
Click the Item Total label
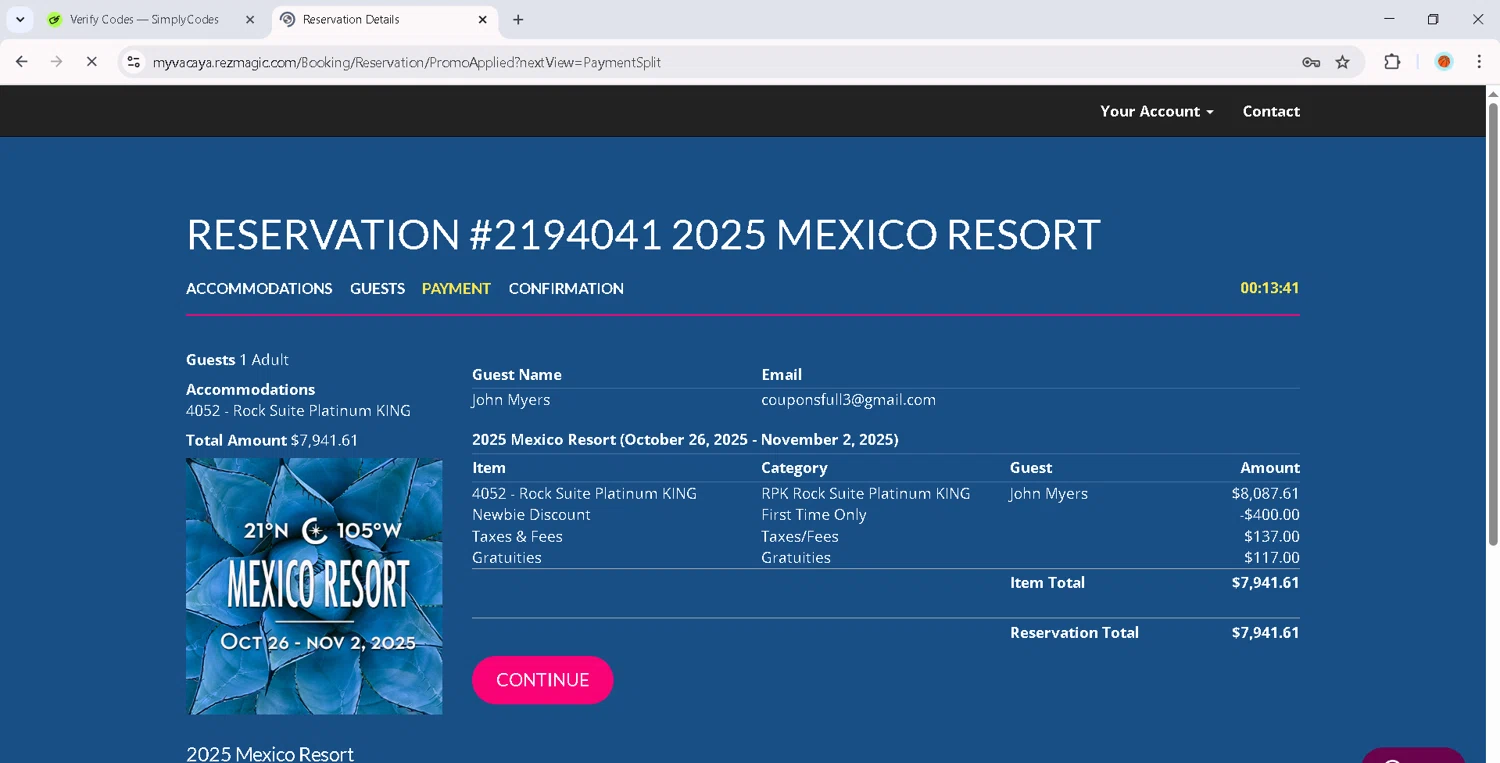pos(1047,582)
